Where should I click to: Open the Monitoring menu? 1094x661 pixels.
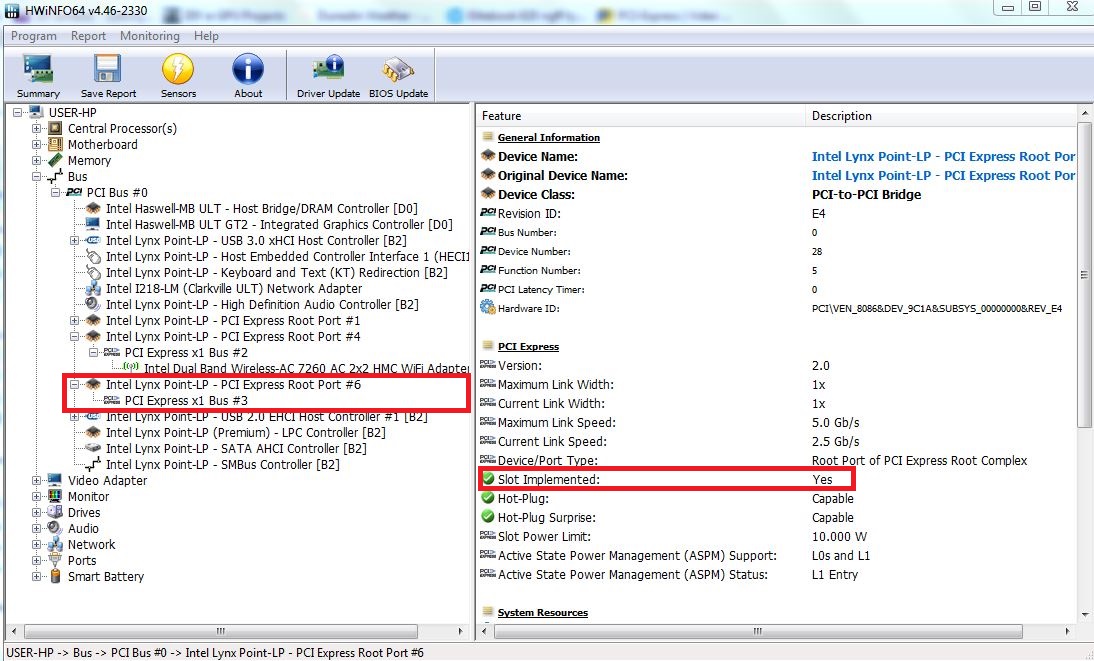[149, 36]
